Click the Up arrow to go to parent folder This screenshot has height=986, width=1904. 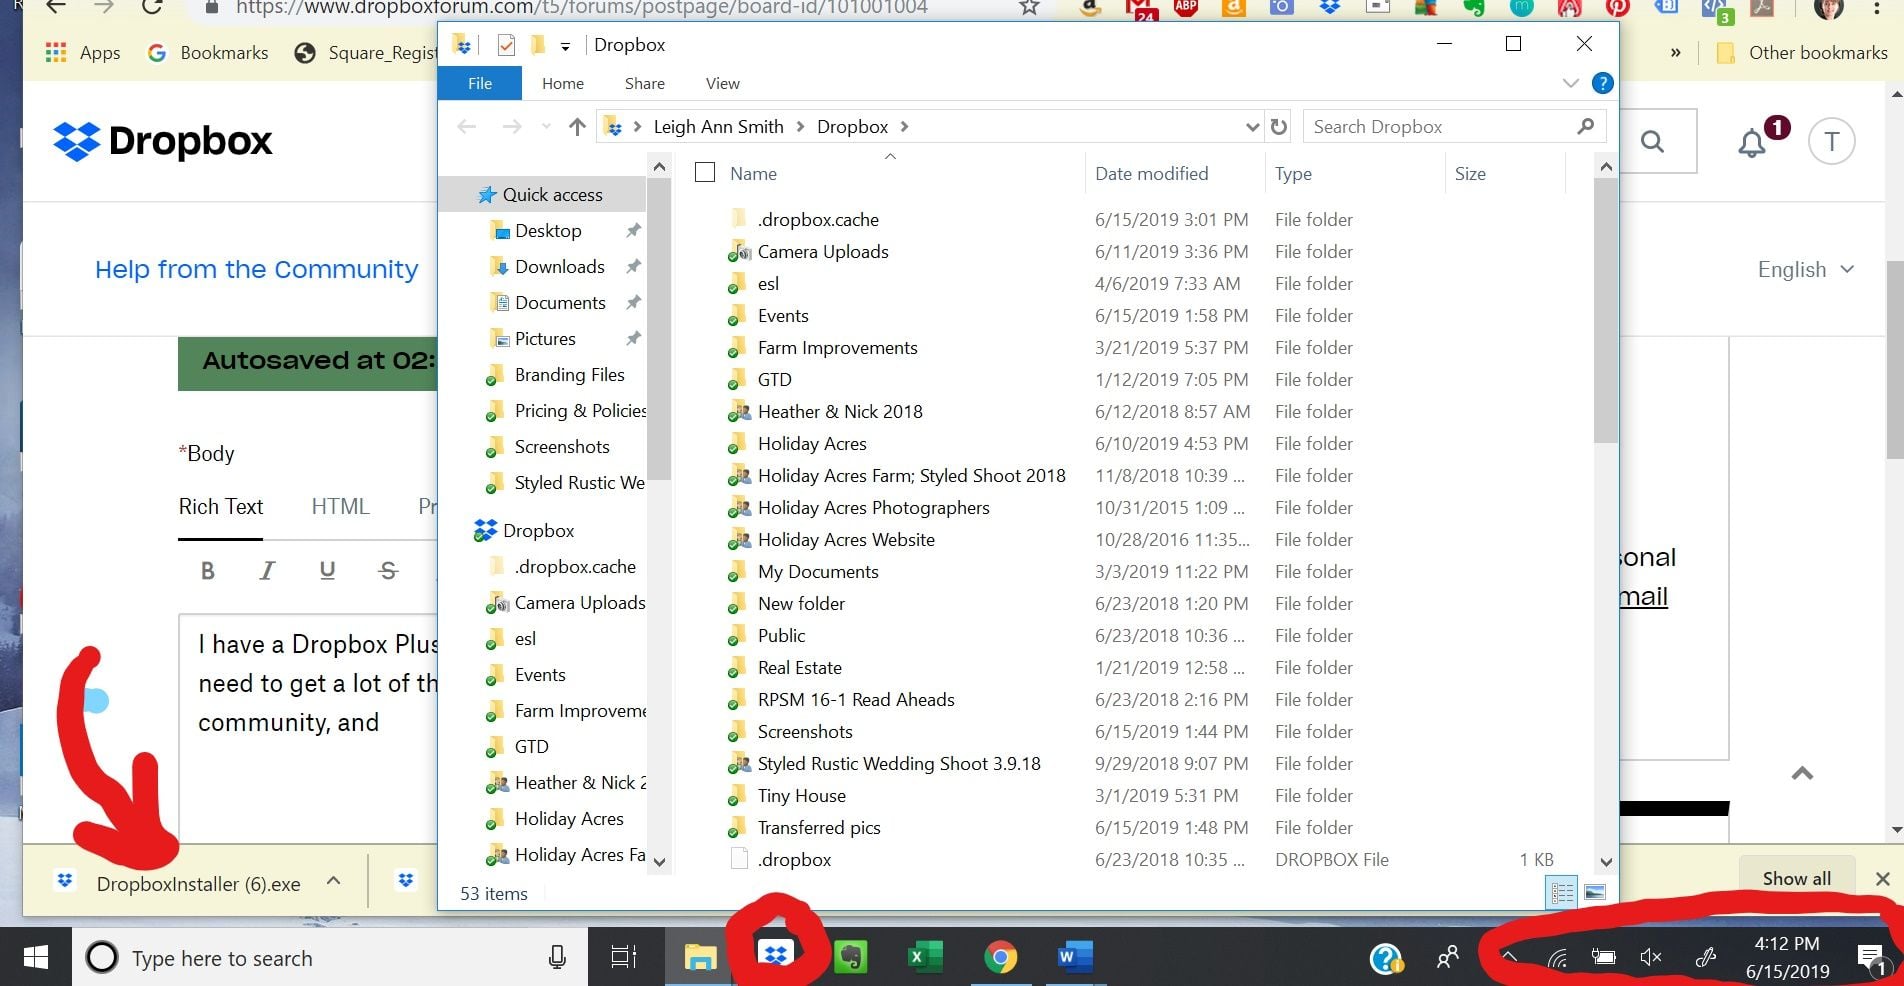577,126
